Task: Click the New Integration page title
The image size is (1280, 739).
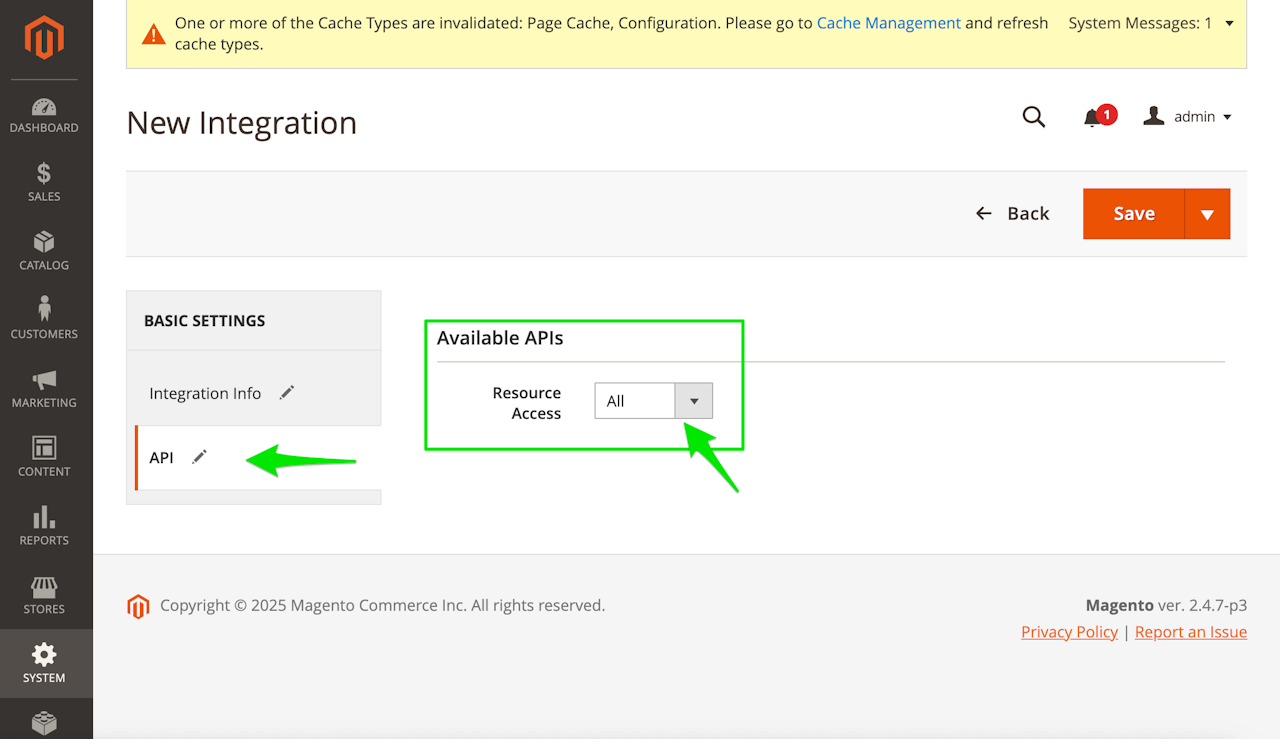Action: pyautogui.click(x=242, y=123)
